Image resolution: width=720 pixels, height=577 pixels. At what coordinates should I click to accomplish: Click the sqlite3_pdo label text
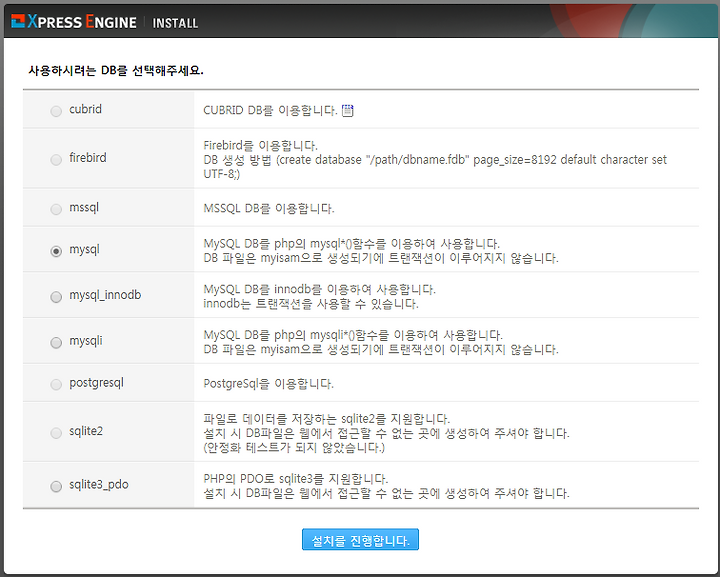(x=99, y=485)
